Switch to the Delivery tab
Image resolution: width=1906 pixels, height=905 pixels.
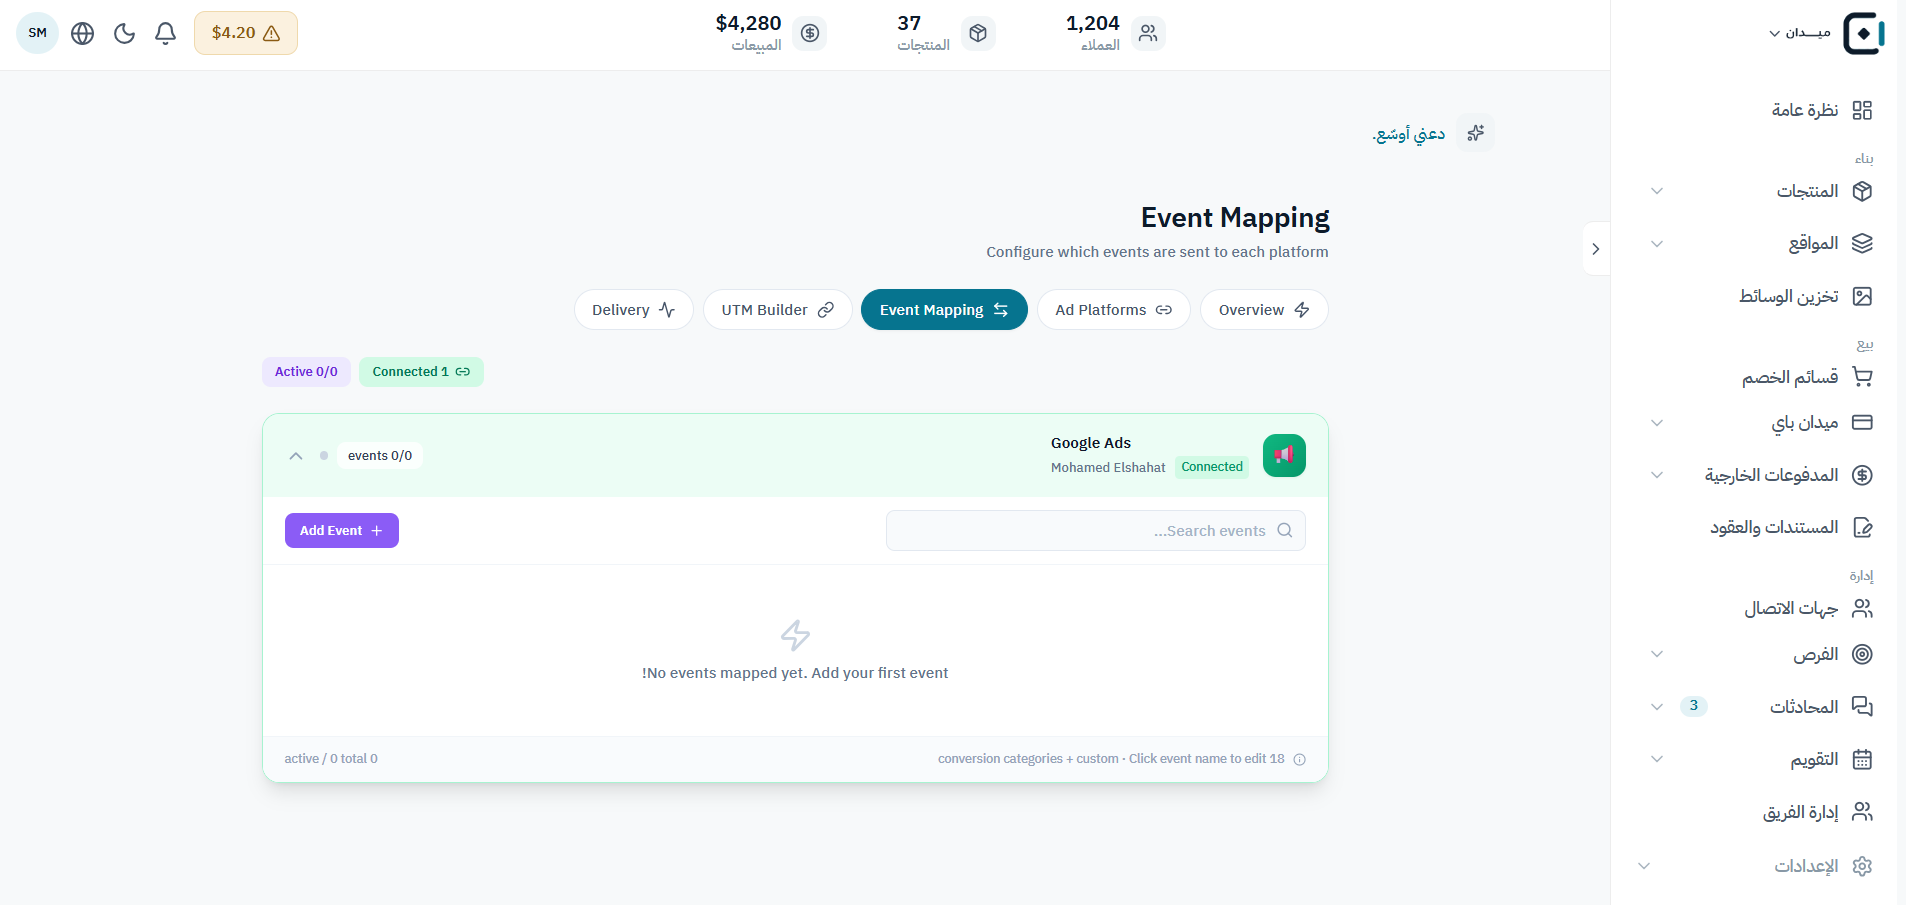pyautogui.click(x=634, y=310)
